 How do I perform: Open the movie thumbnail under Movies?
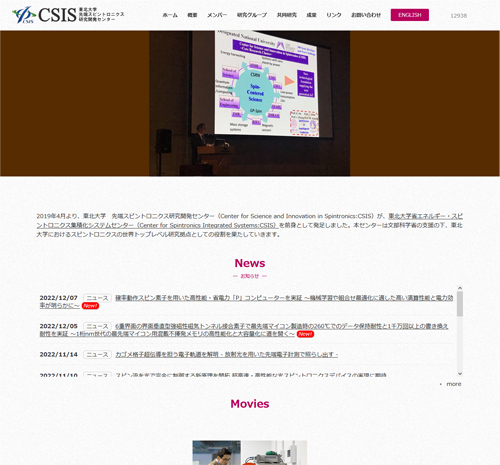pyautogui.click(x=250, y=453)
